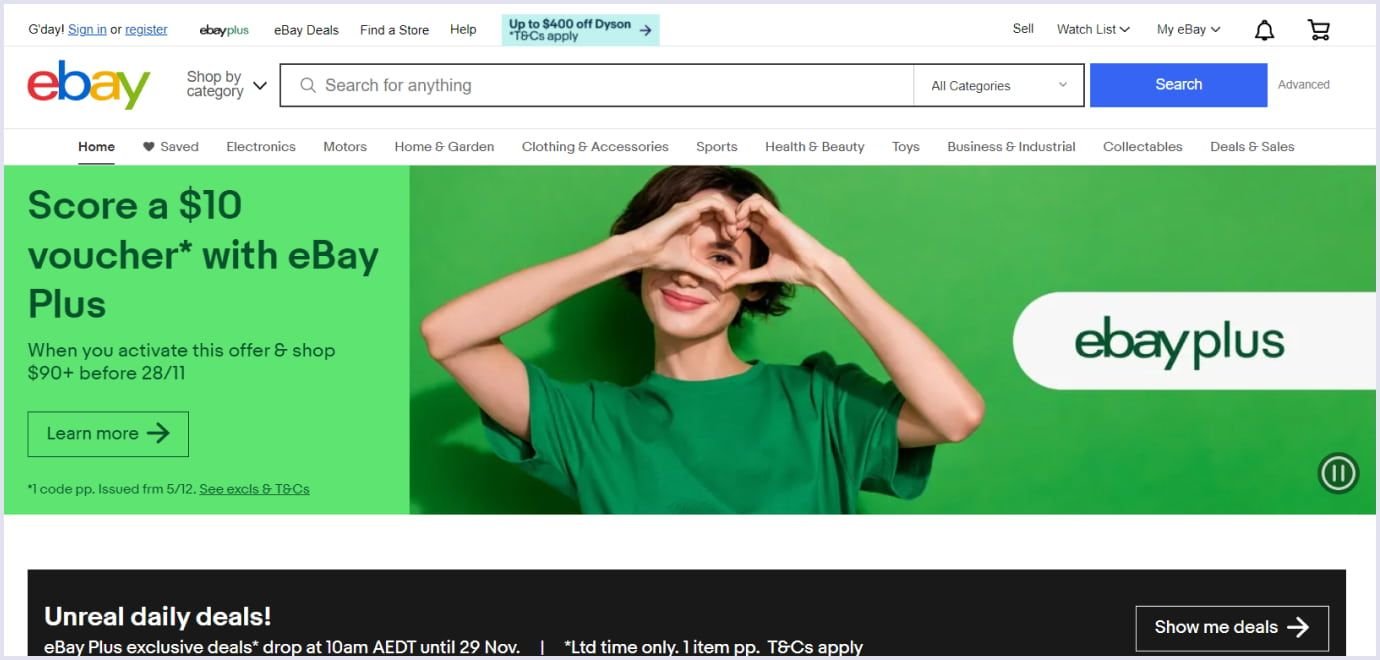Open the shopping cart icon
This screenshot has height=660, width=1380.
tap(1319, 30)
